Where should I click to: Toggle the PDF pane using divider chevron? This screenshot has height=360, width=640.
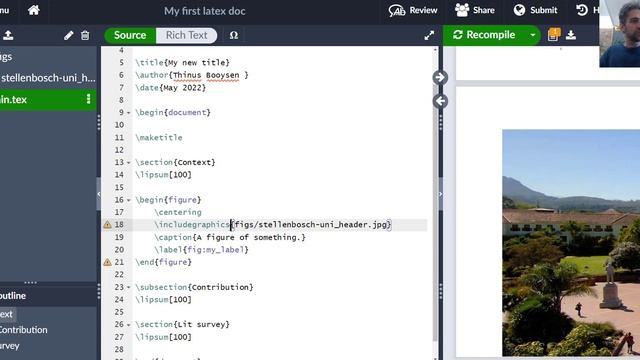(440, 194)
